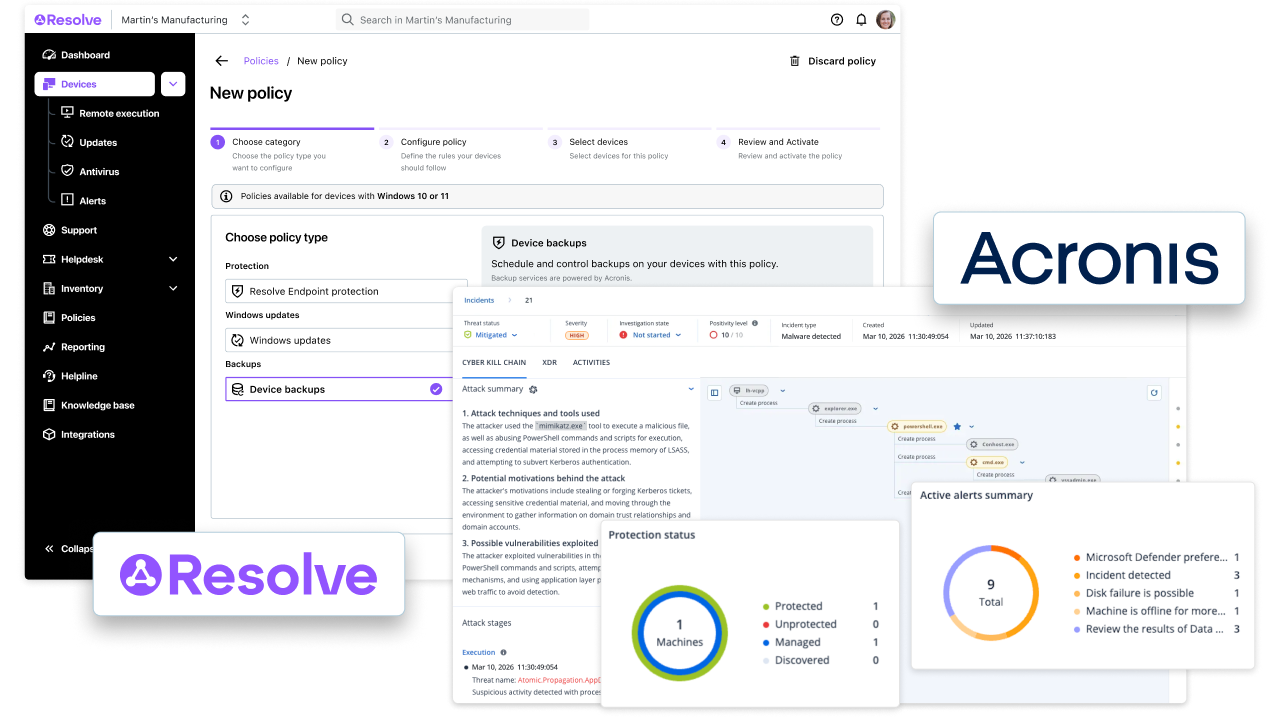Click the search field in Martin's Manufacturing
1280x720 pixels.
463,19
